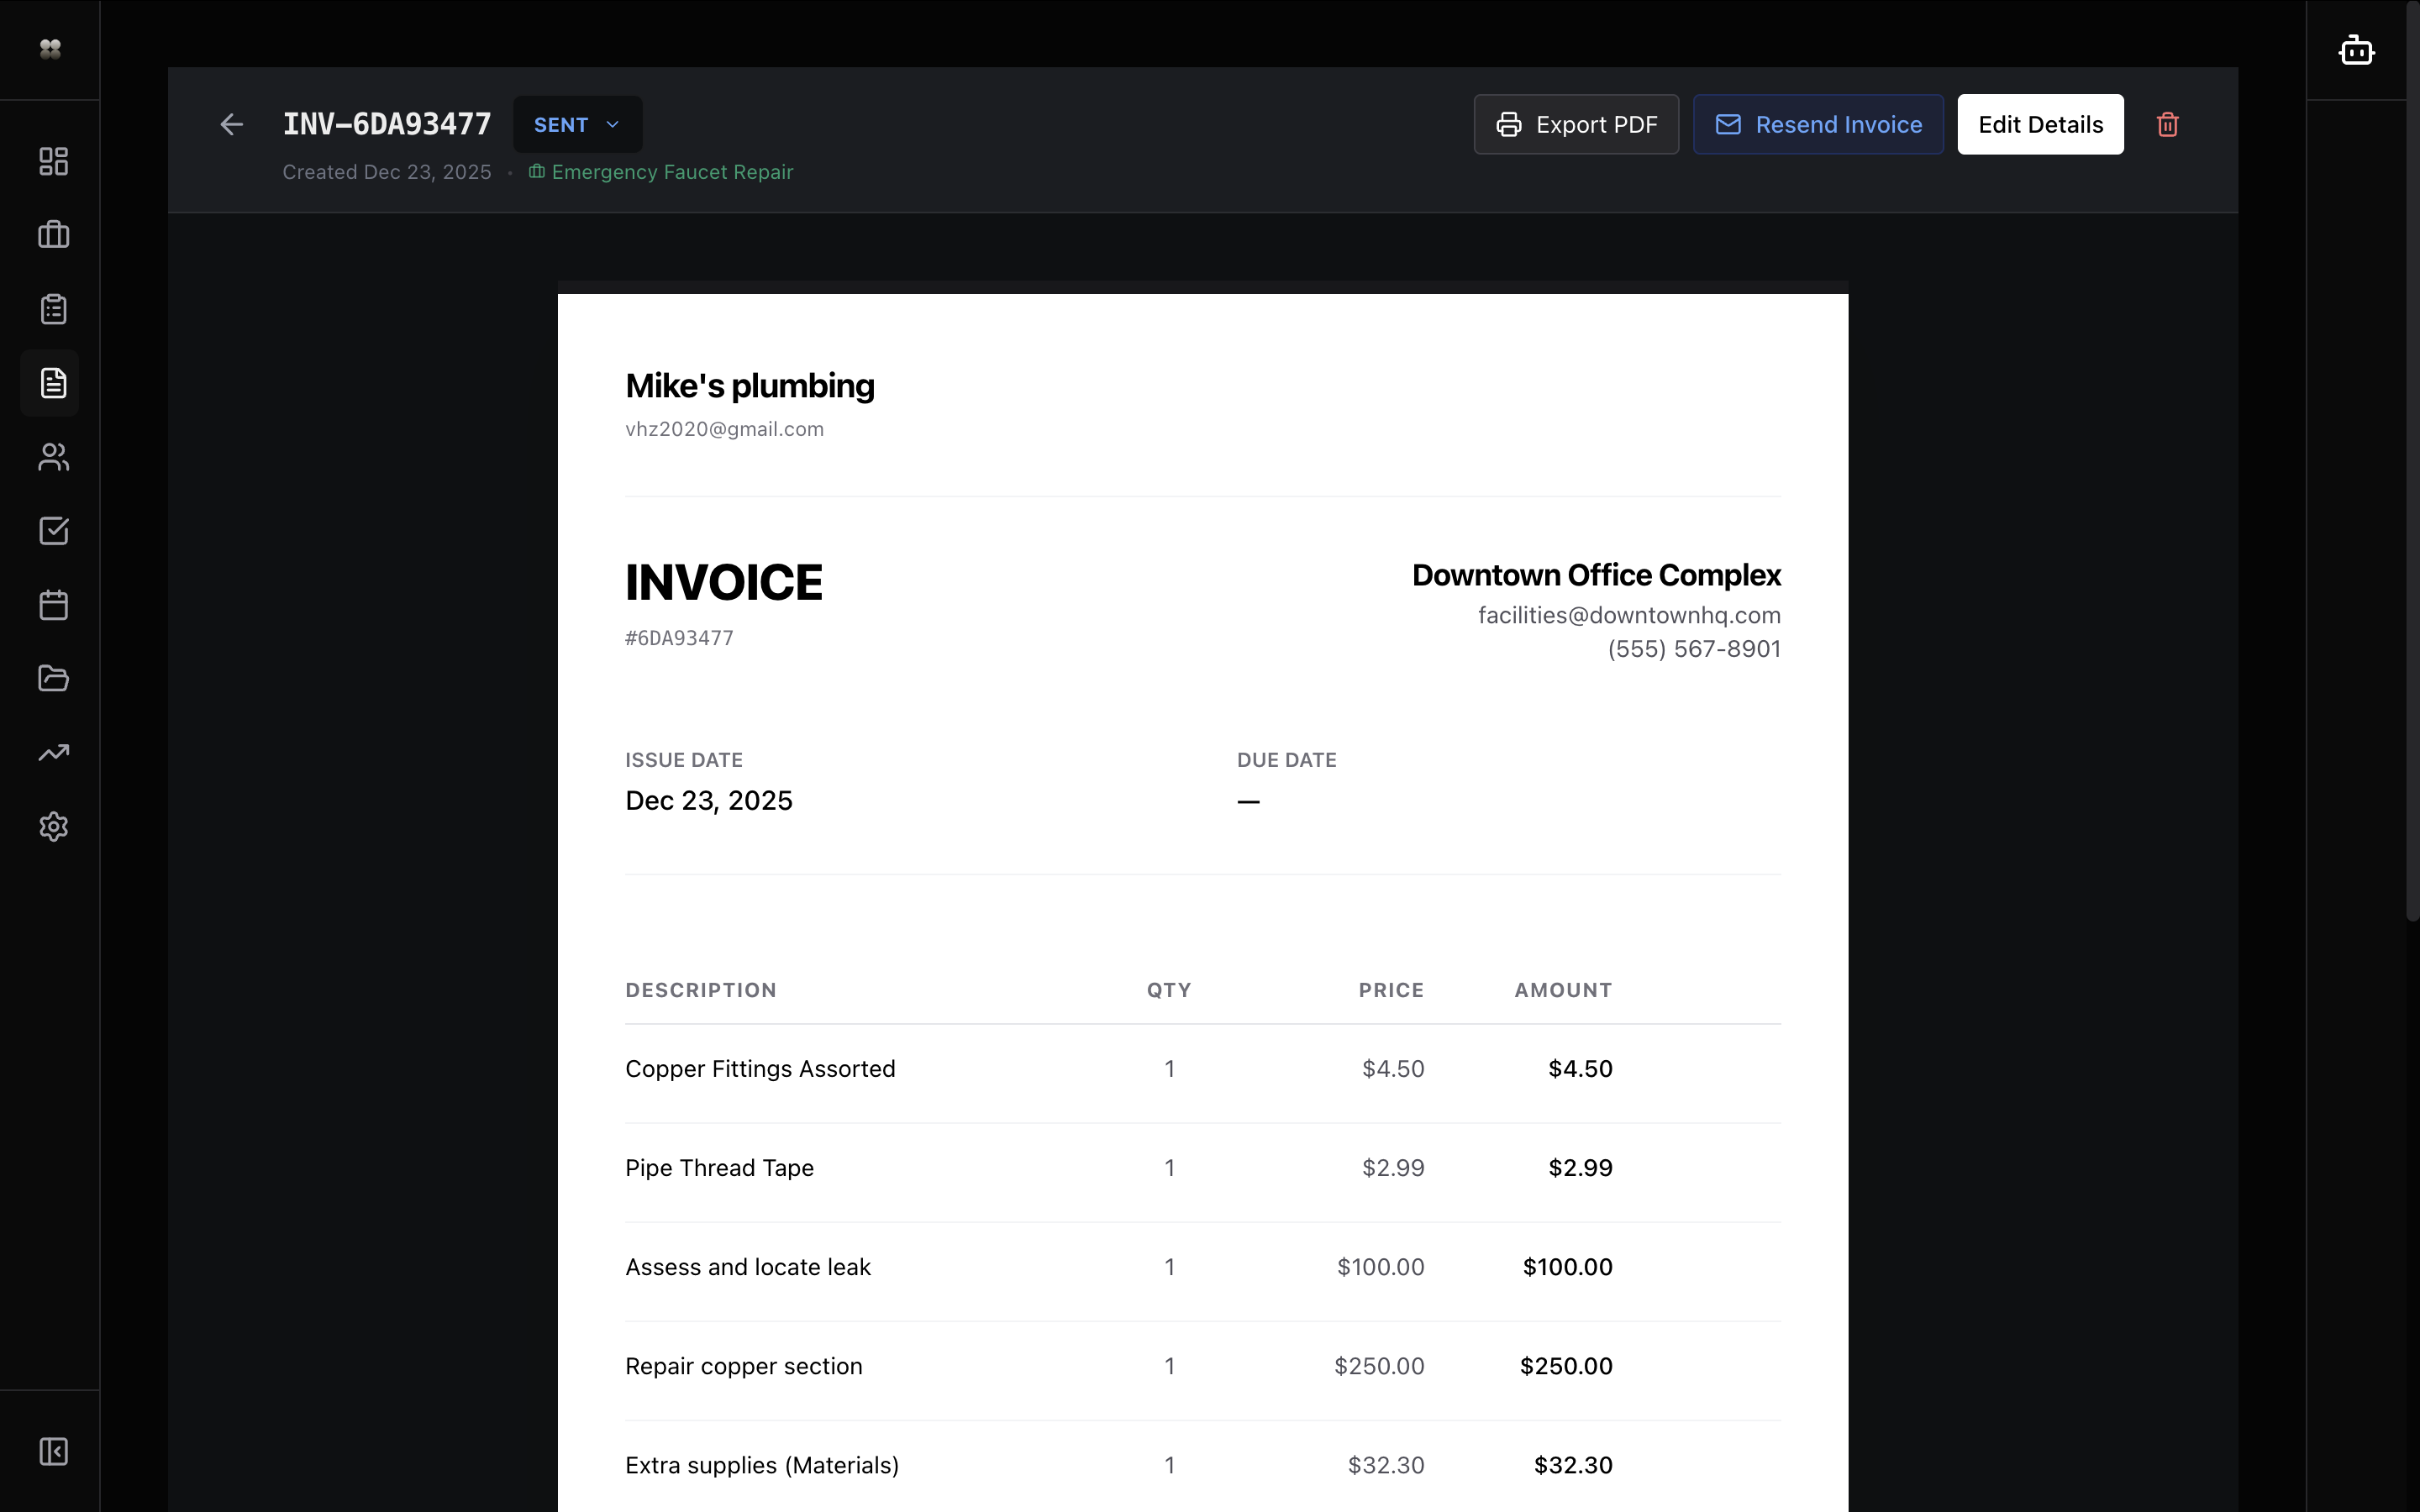Viewport: 2420px width, 1512px height.
Task: Select the highlighted Invoices document icon
Action: click(52, 383)
